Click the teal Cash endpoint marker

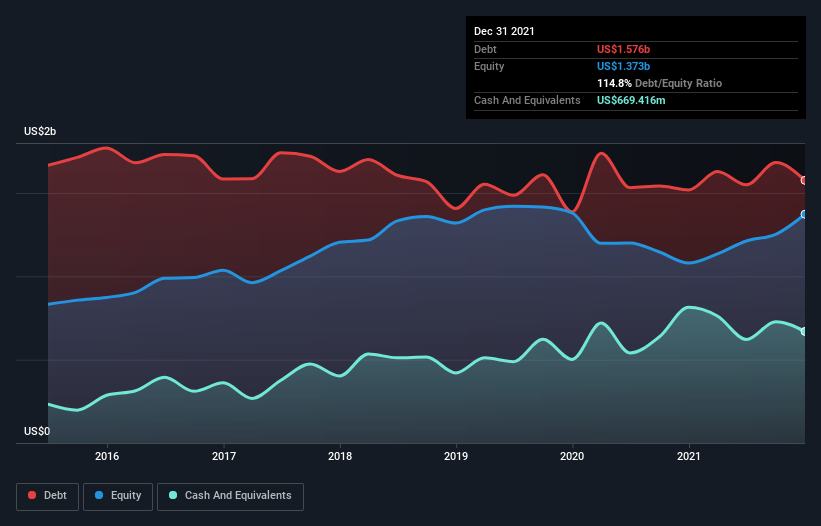point(804,331)
